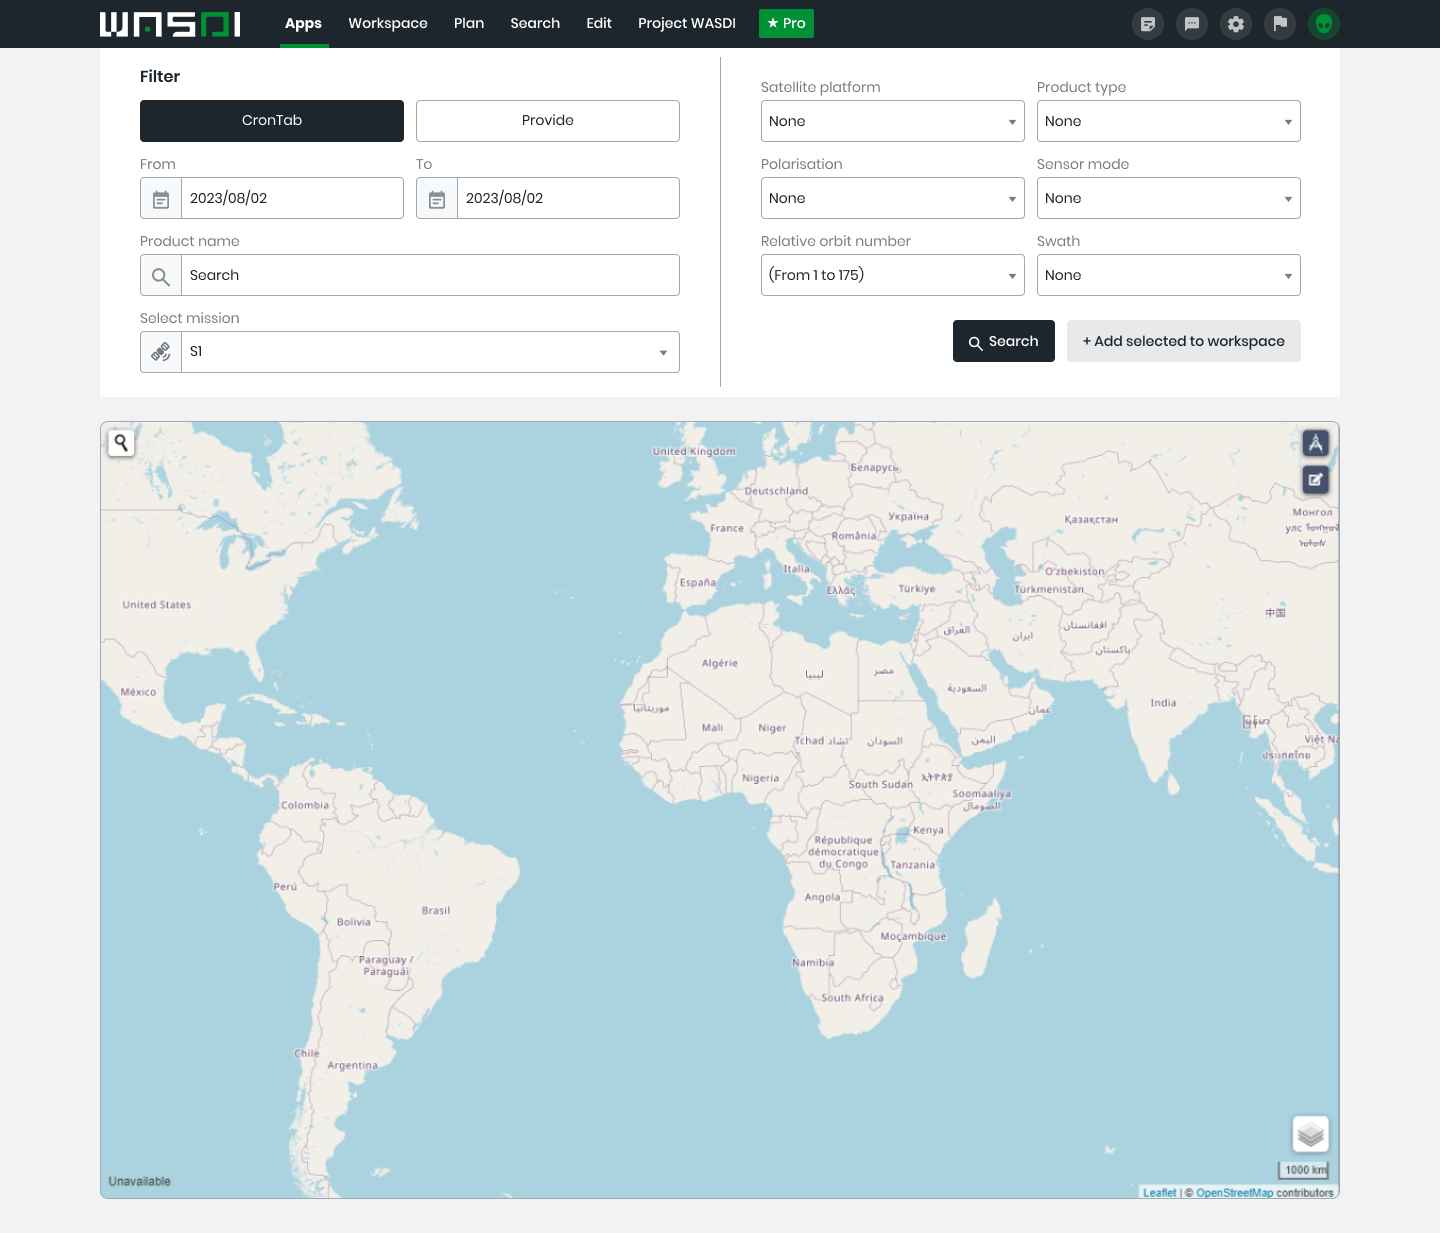This screenshot has width=1440, height=1233.
Task: Open the Select mission S1 dropdown
Action: point(430,352)
